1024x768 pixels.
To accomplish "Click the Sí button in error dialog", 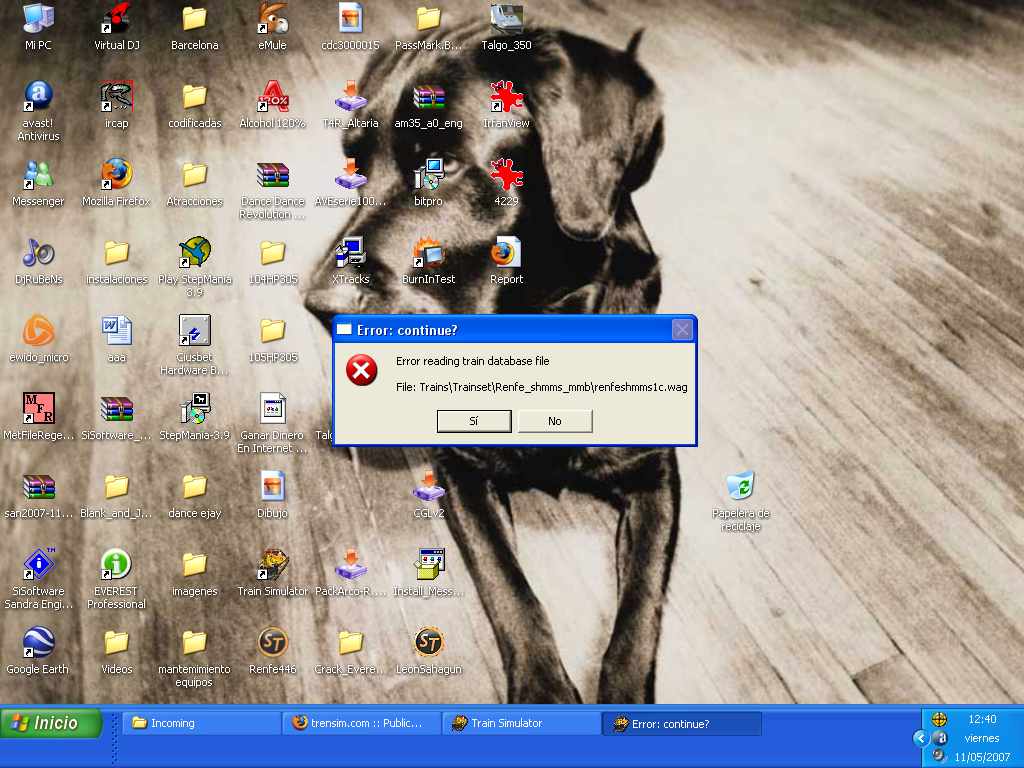I will [474, 421].
